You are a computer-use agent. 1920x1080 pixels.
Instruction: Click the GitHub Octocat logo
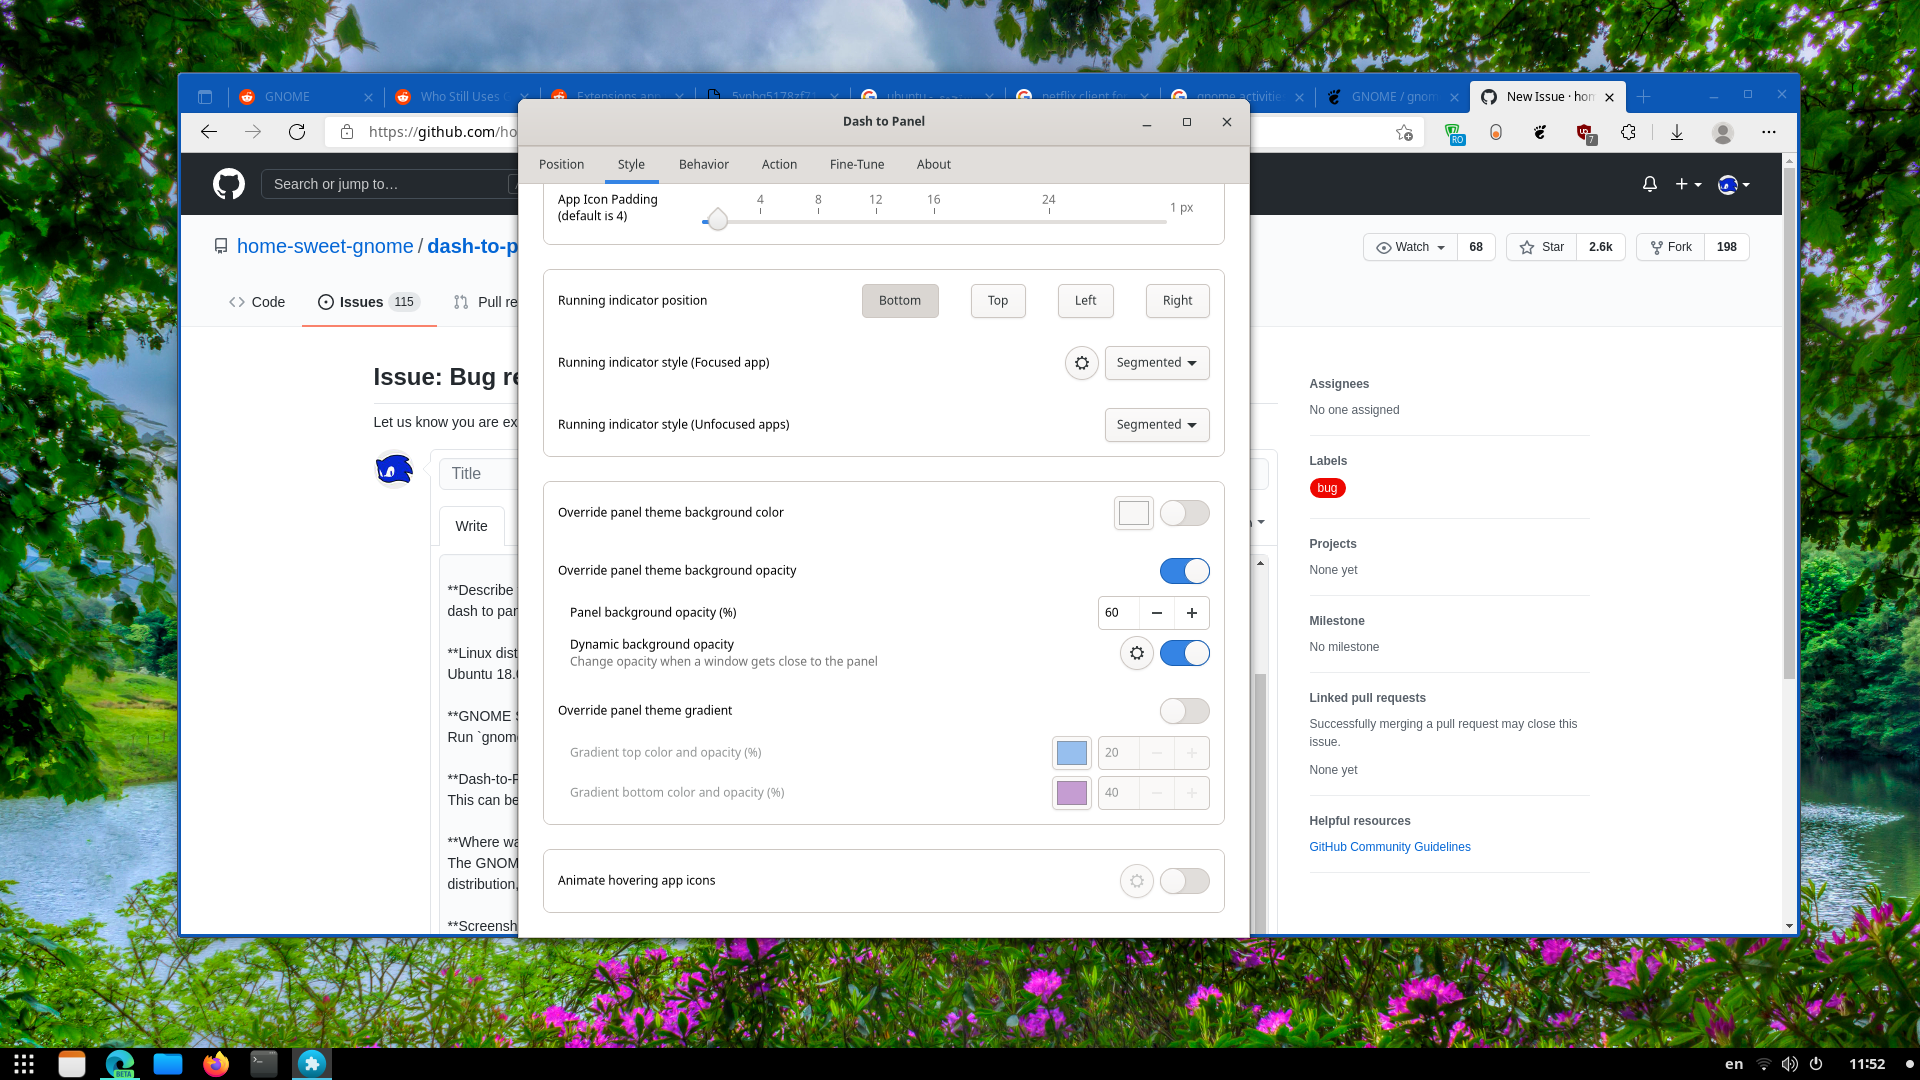point(229,184)
